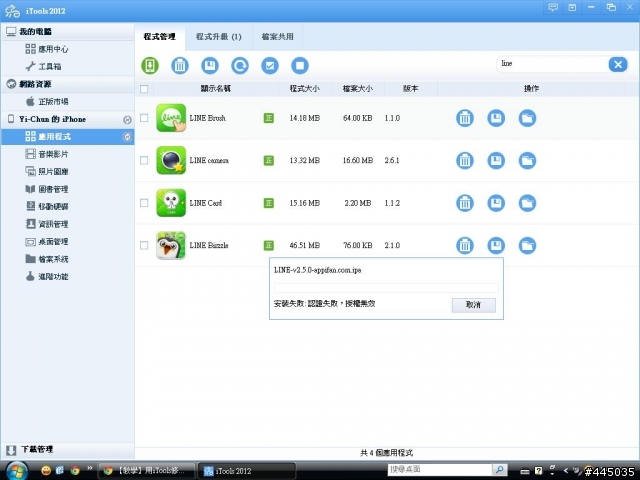
Task: Browse LINE camera files folder icon
Action: [527, 160]
